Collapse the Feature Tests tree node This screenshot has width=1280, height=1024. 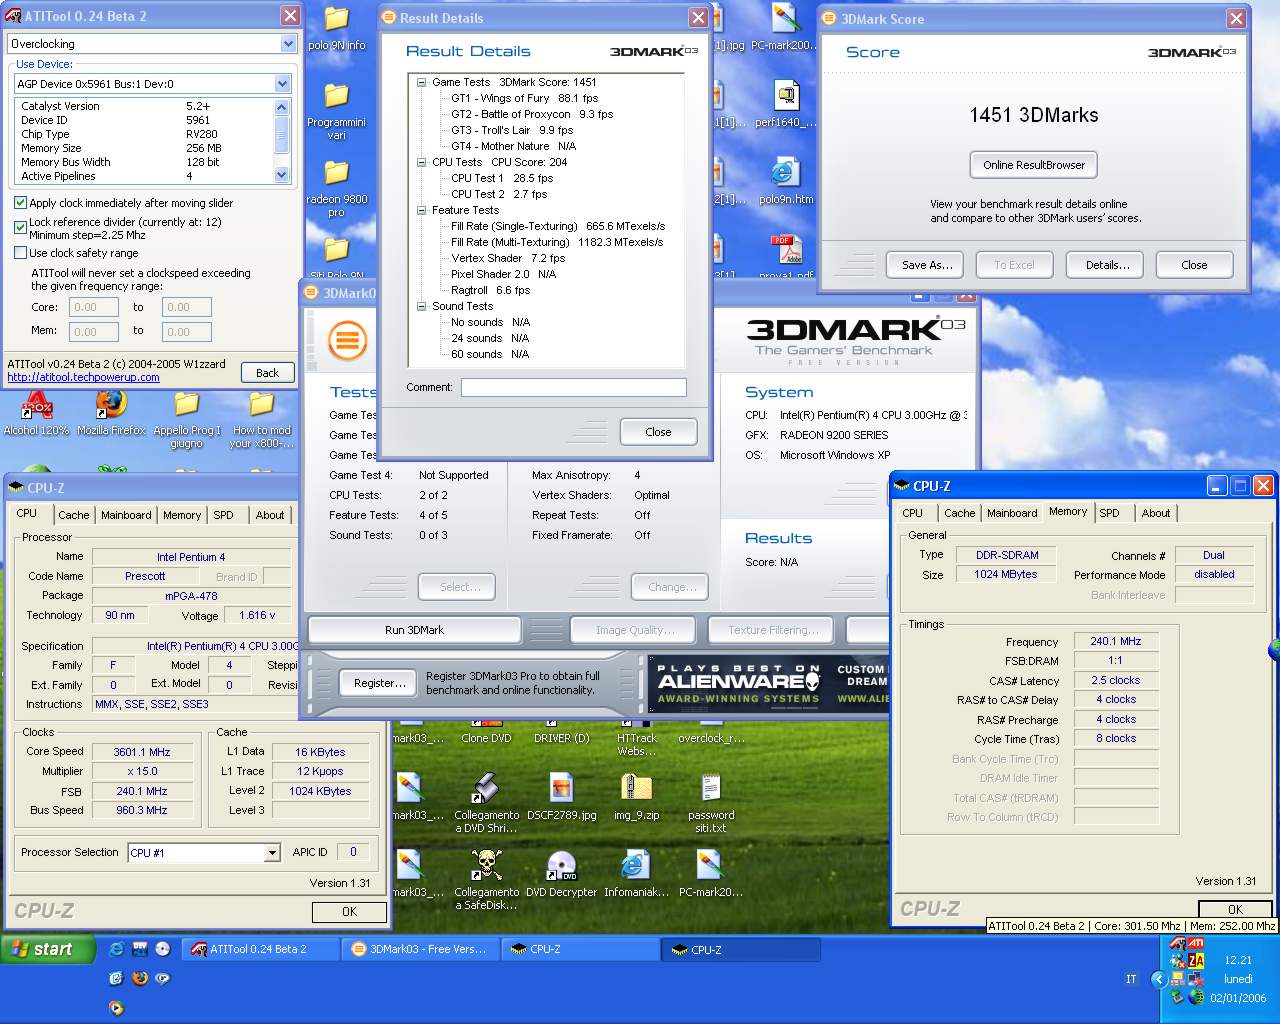(422, 210)
